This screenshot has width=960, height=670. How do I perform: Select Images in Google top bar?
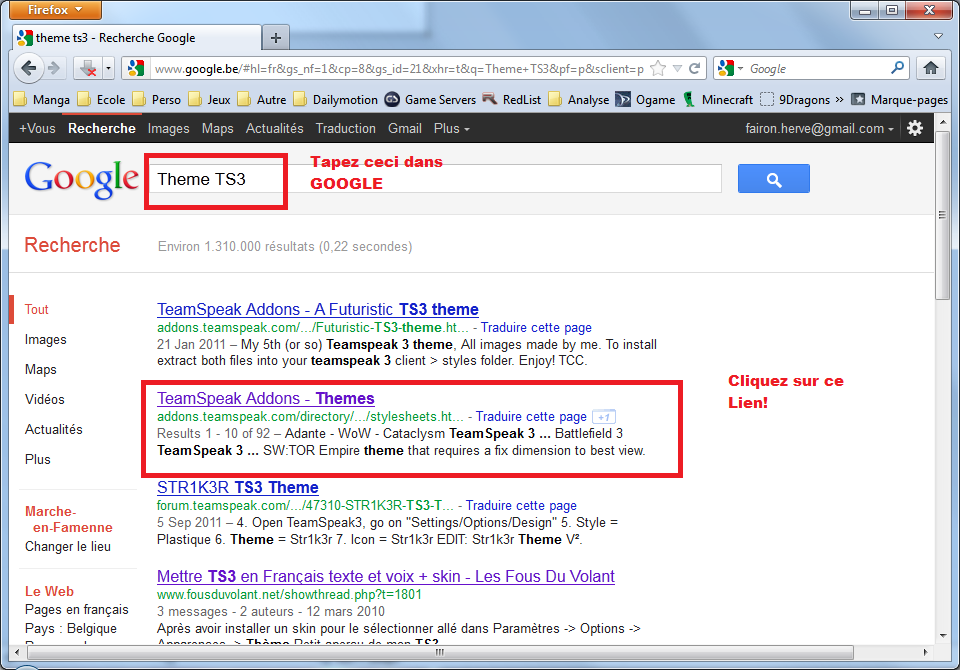click(168, 129)
